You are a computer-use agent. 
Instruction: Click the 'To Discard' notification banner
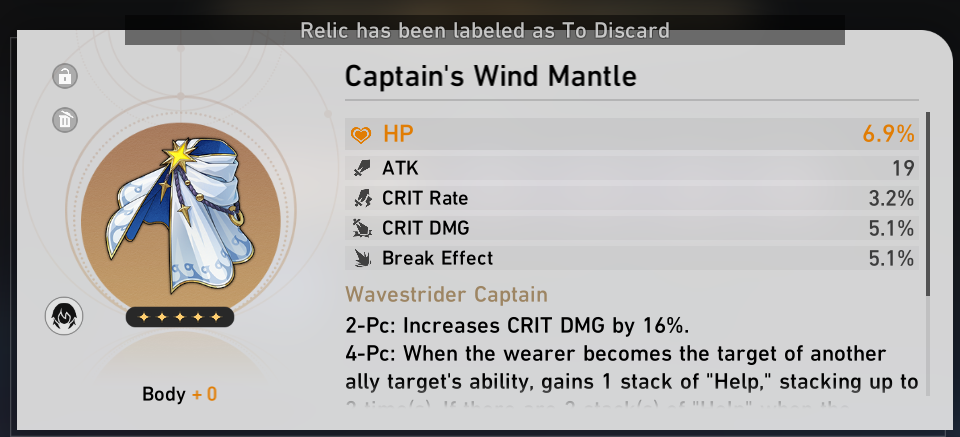tap(485, 30)
